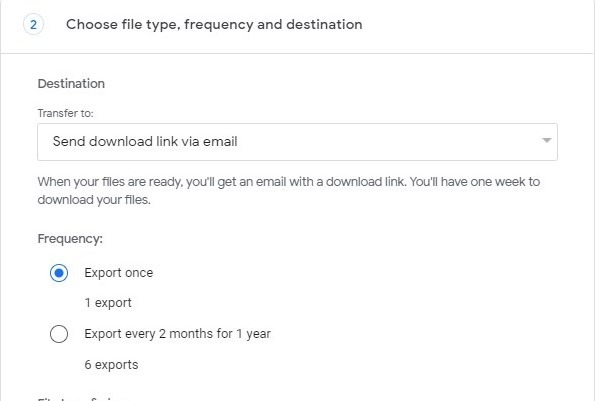Click the 1 export subtext
Screen dimensions: 595x401
tap(108, 303)
